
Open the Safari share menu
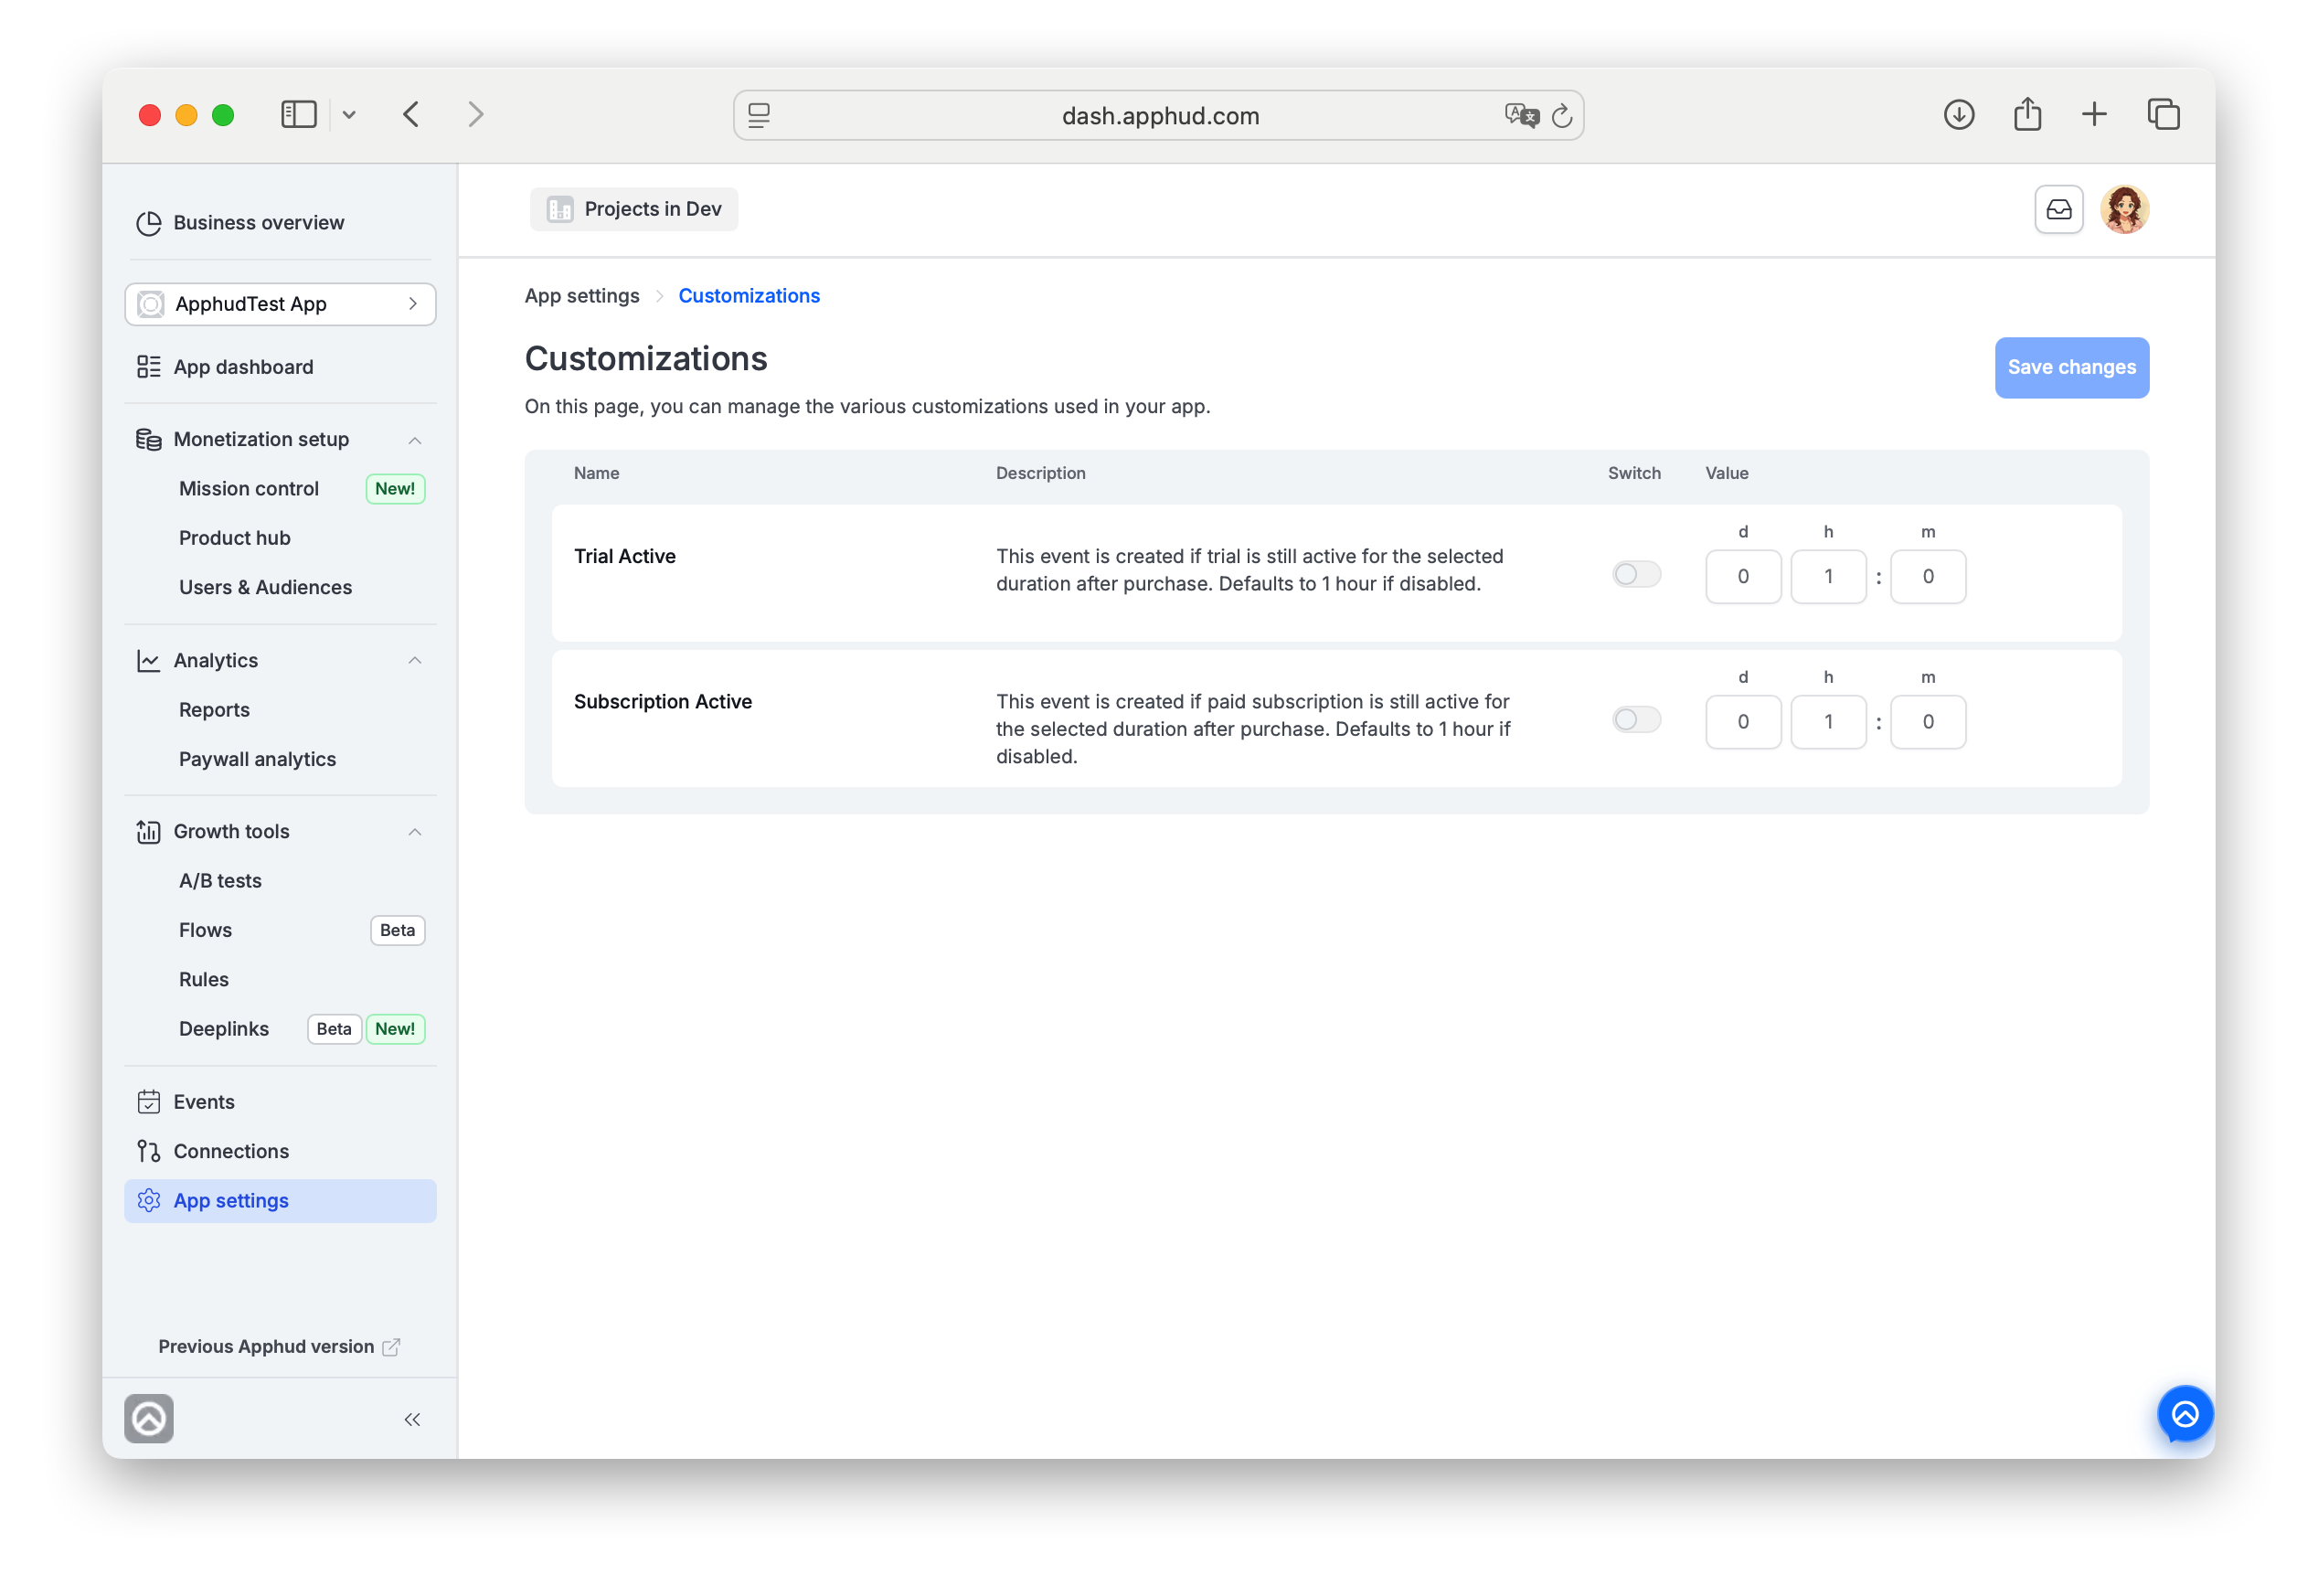coord(2027,113)
